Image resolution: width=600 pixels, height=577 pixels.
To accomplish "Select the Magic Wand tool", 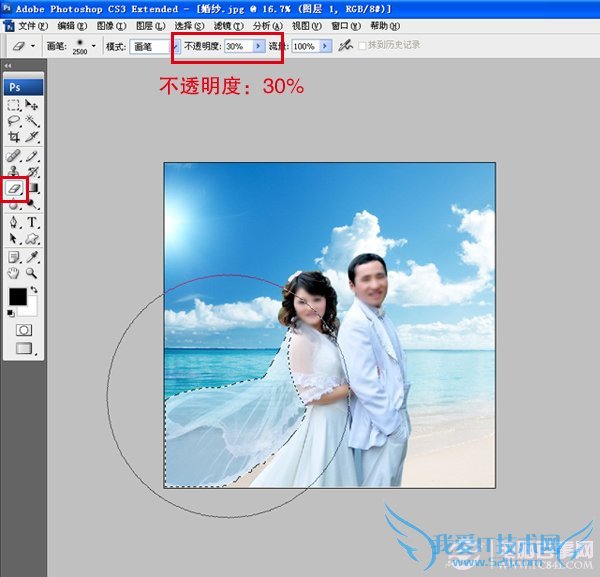I will tap(32, 121).
